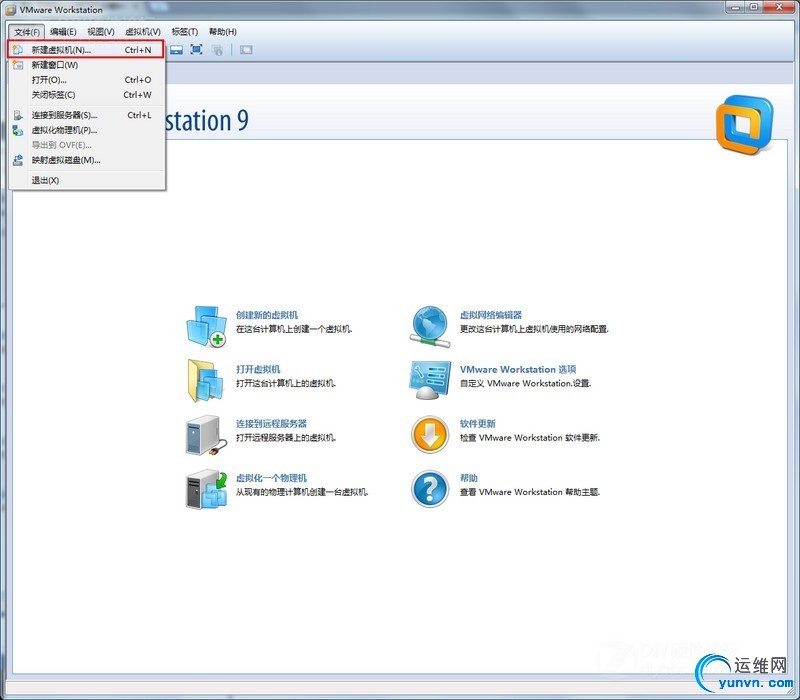Click the 虚拟化一个物理机 link
The image size is (800, 700).
[x=271, y=478]
